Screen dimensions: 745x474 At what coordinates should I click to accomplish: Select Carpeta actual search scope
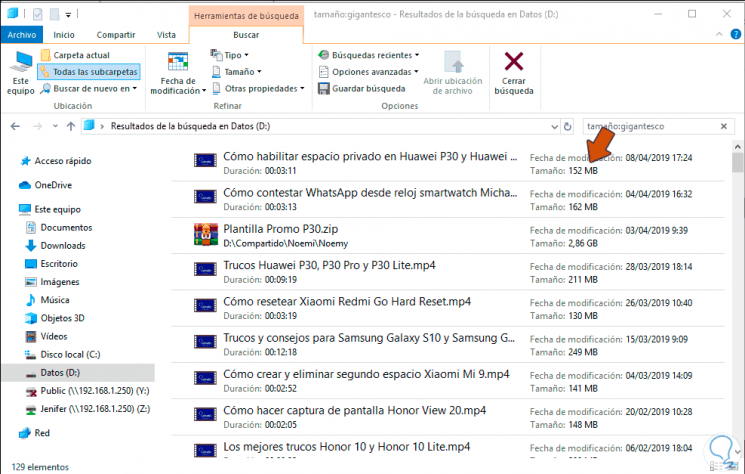coord(75,55)
